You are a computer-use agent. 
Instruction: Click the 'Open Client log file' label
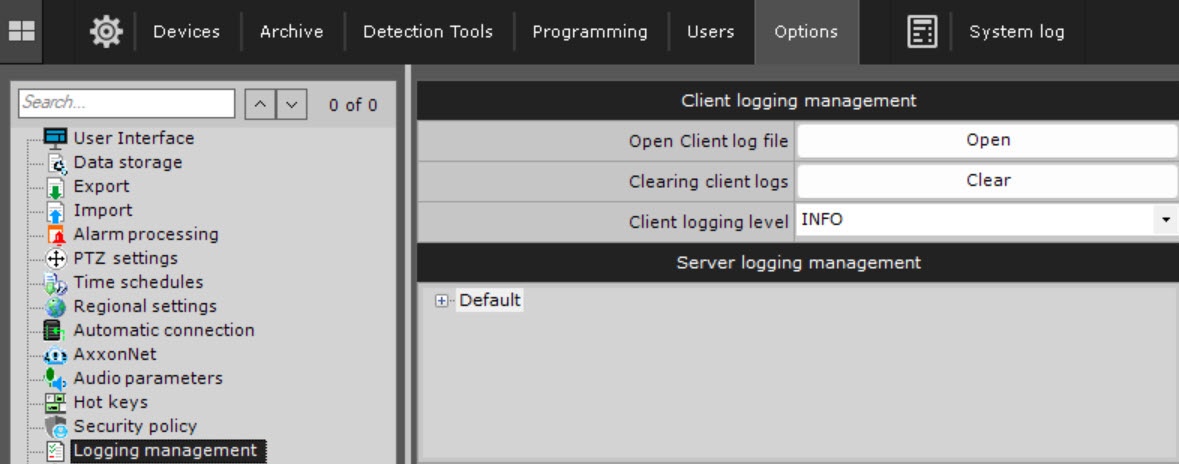[x=708, y=141]
